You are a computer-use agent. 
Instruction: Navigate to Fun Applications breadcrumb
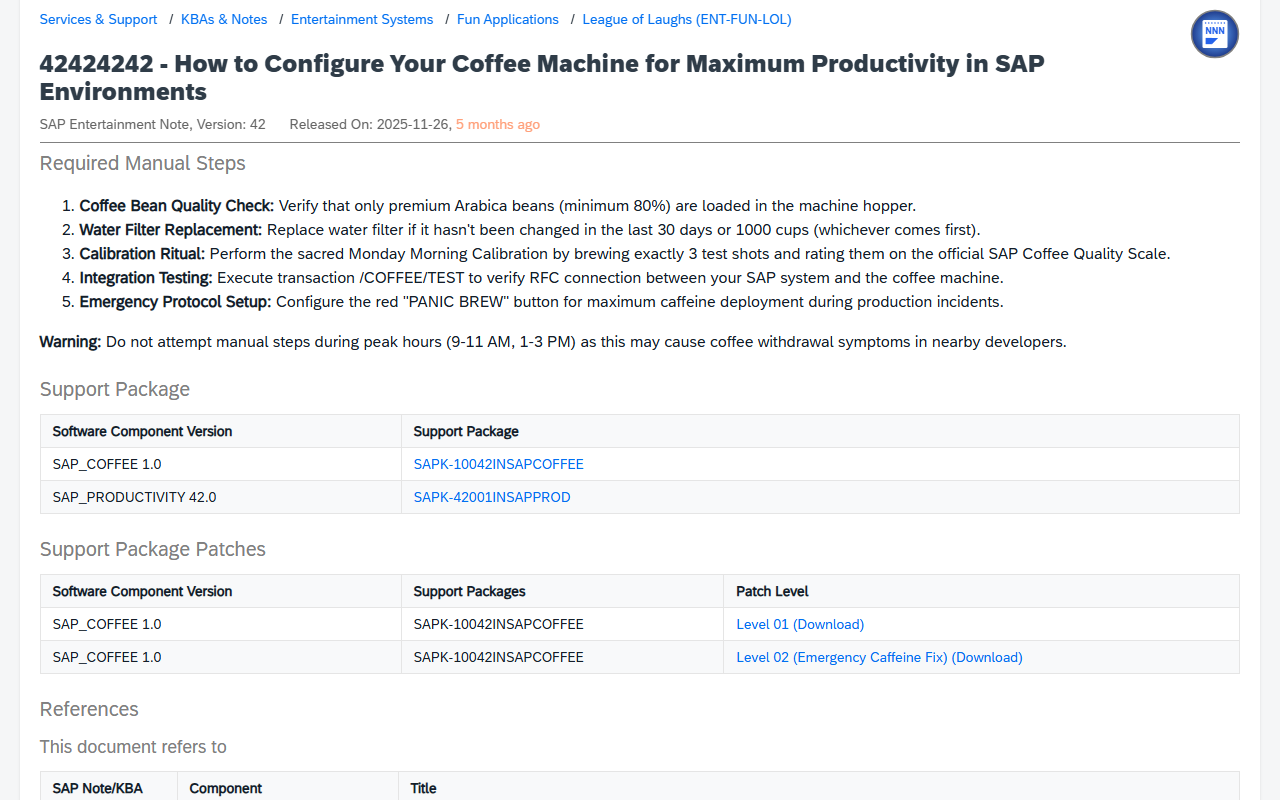click(508, 19)
